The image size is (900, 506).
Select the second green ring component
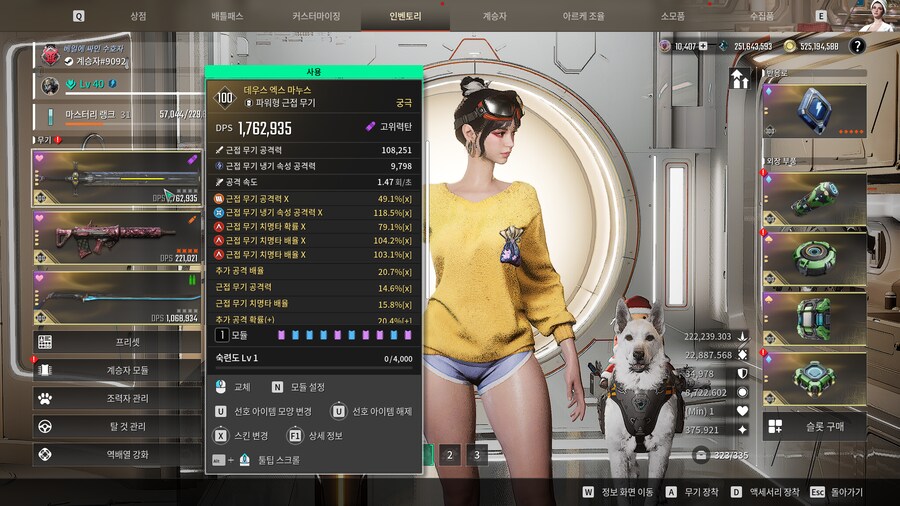tap(814, 259)
